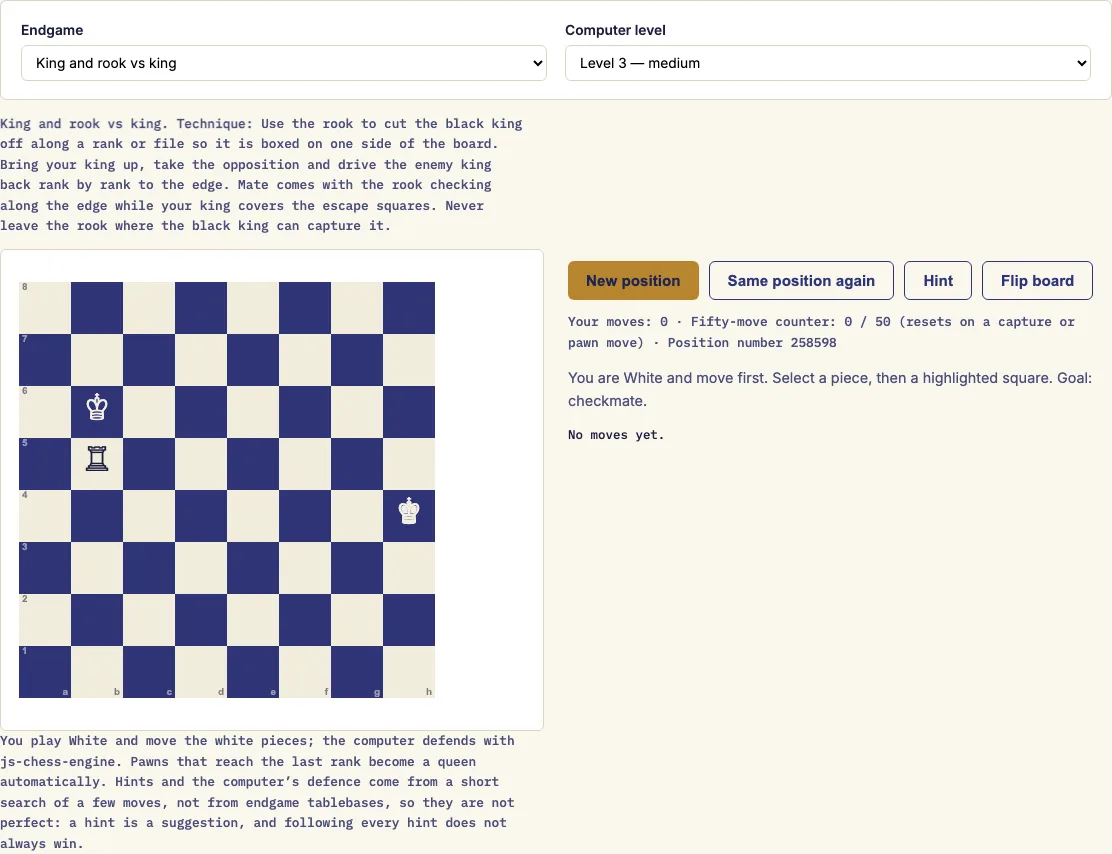1112x854 pixels.
Task: Click board square c5
Action: [149, 464]
